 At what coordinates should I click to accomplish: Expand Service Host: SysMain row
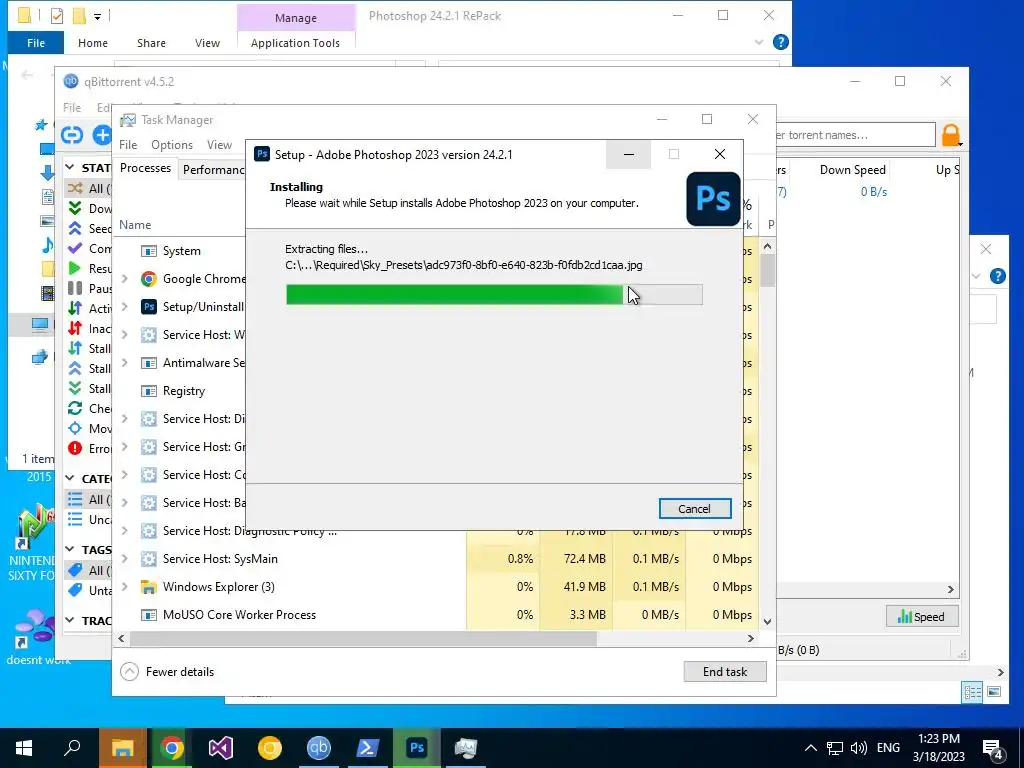pos(125,559)
